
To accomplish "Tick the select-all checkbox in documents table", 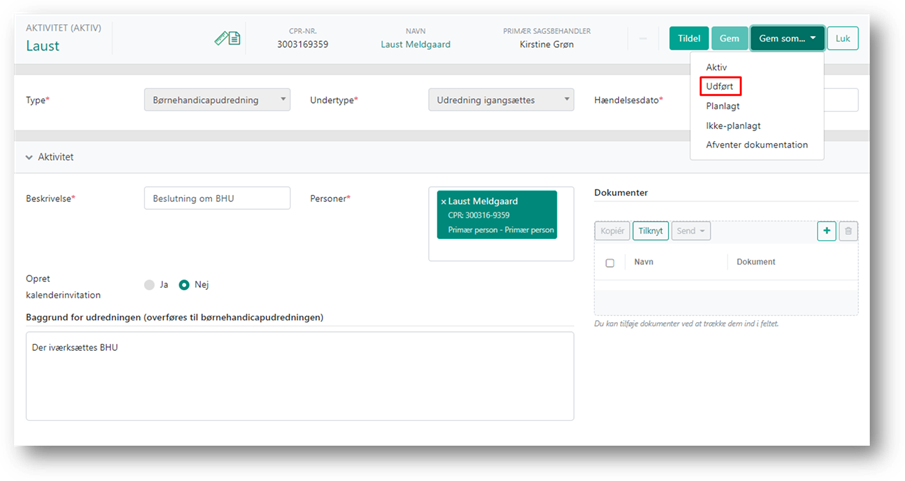I will pyautogui.click(x=610, y=263).
